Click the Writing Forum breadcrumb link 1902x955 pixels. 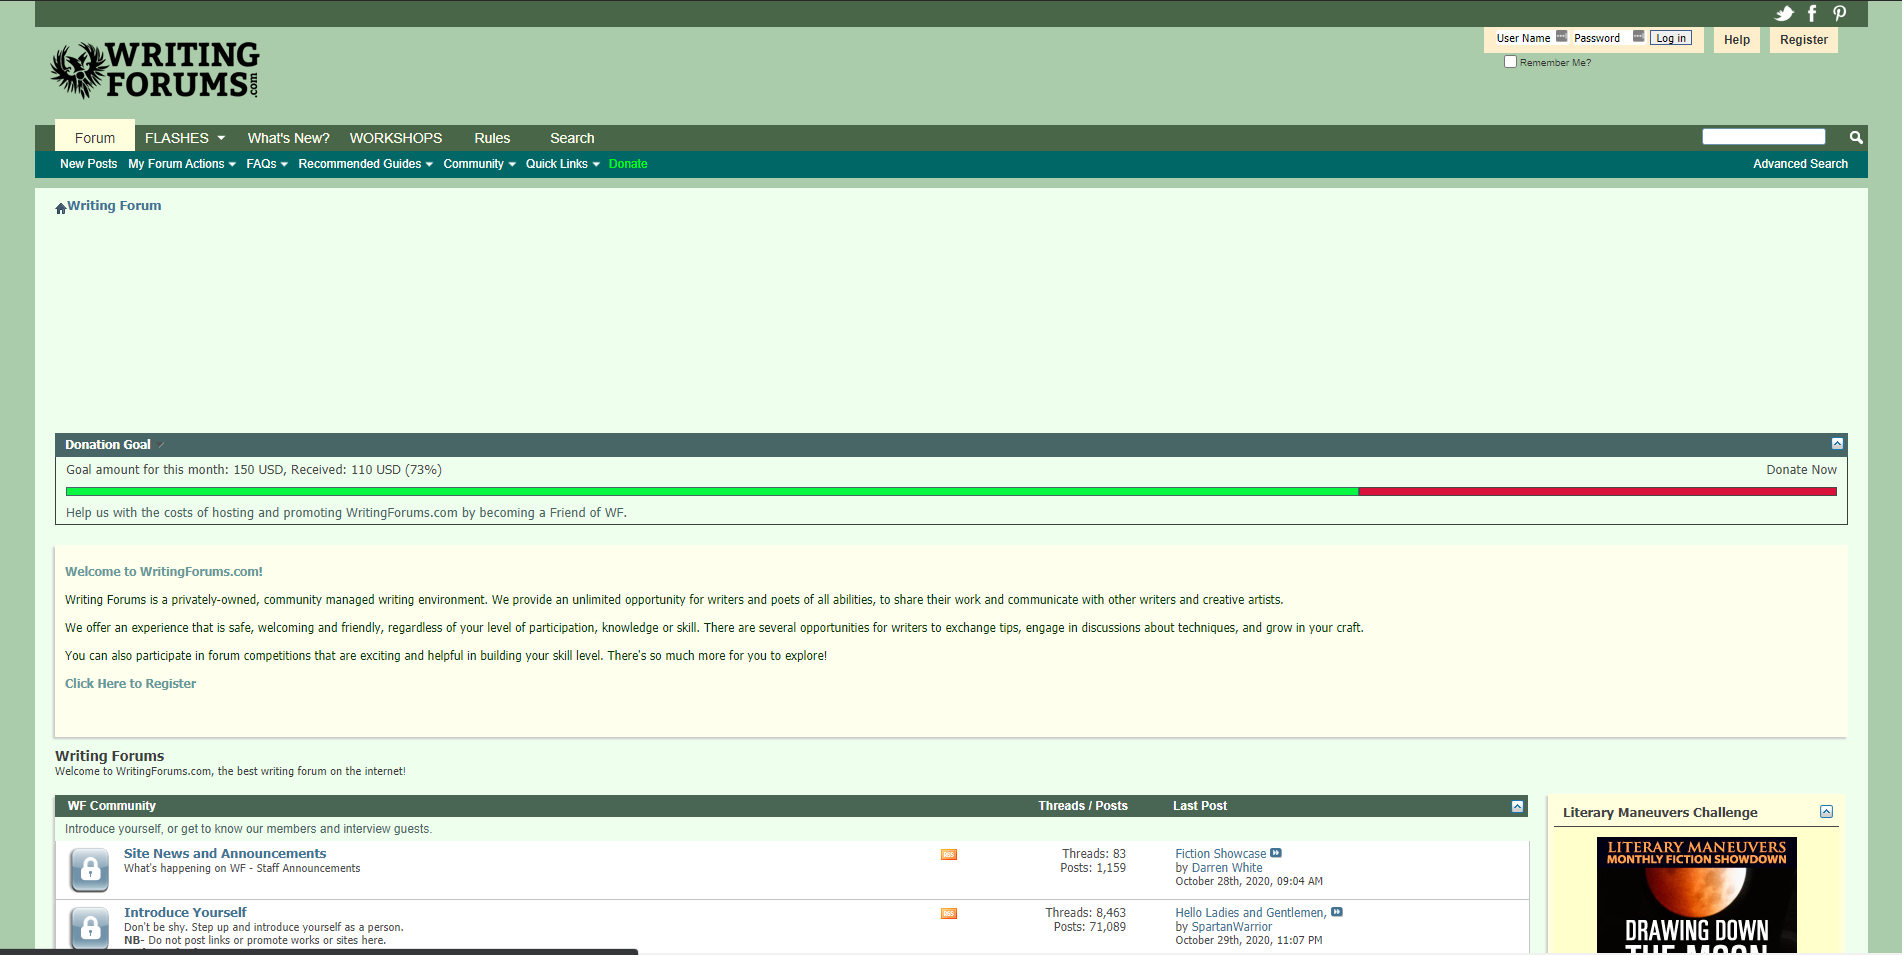tap(114, 206)
